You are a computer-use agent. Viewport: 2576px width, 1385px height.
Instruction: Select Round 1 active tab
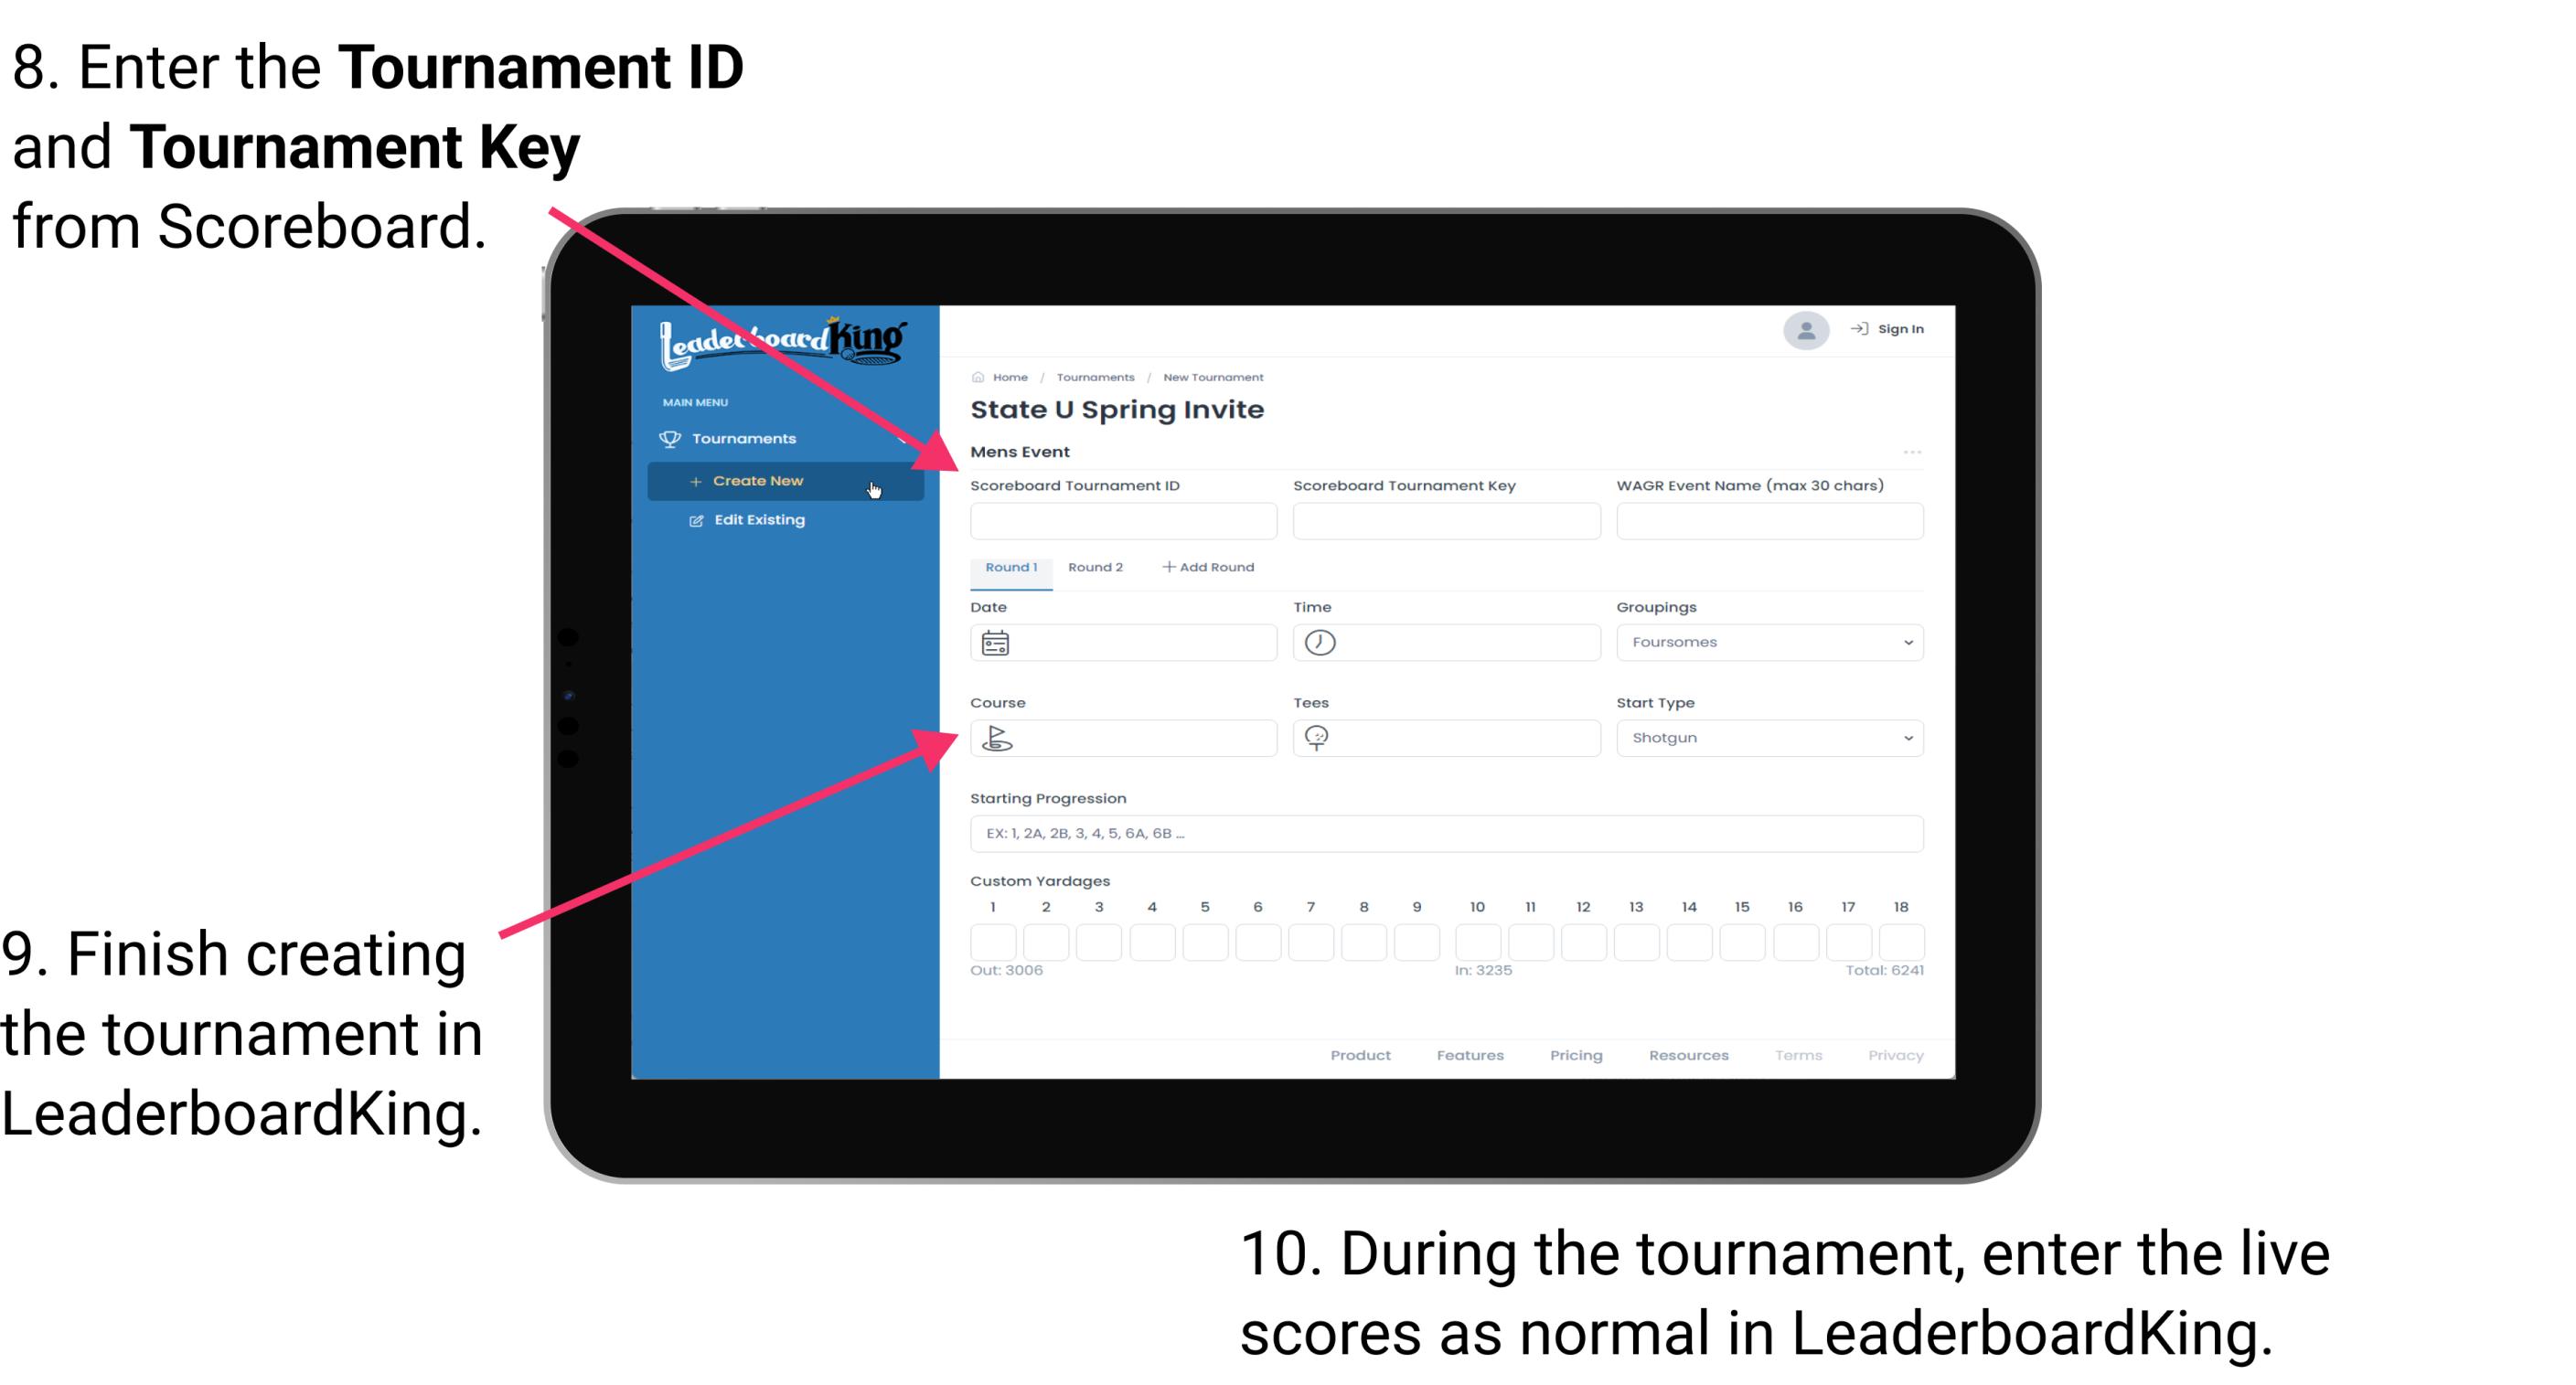[x=1010, y=568]
